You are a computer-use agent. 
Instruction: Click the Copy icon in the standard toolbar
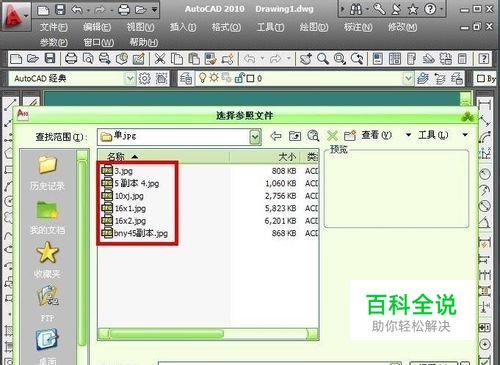point(177,59)
